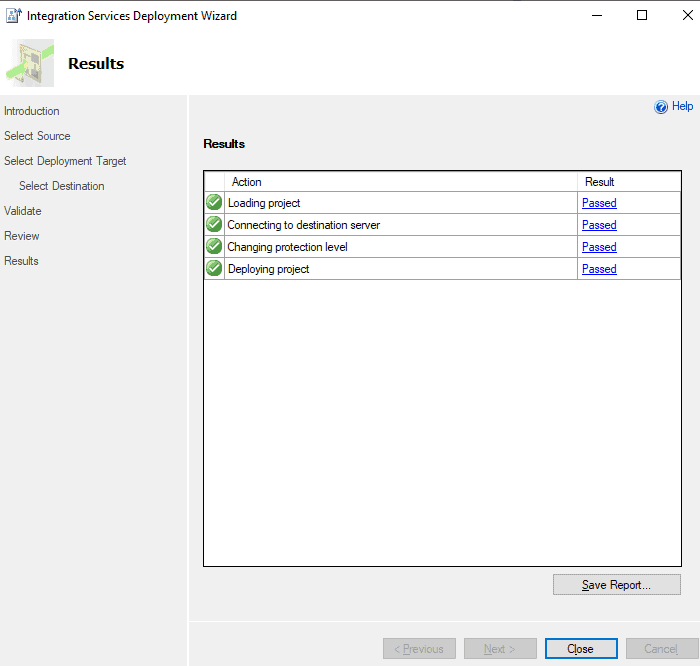Click the Results page header graphic

pyautogui.click(x=30, y=63)
